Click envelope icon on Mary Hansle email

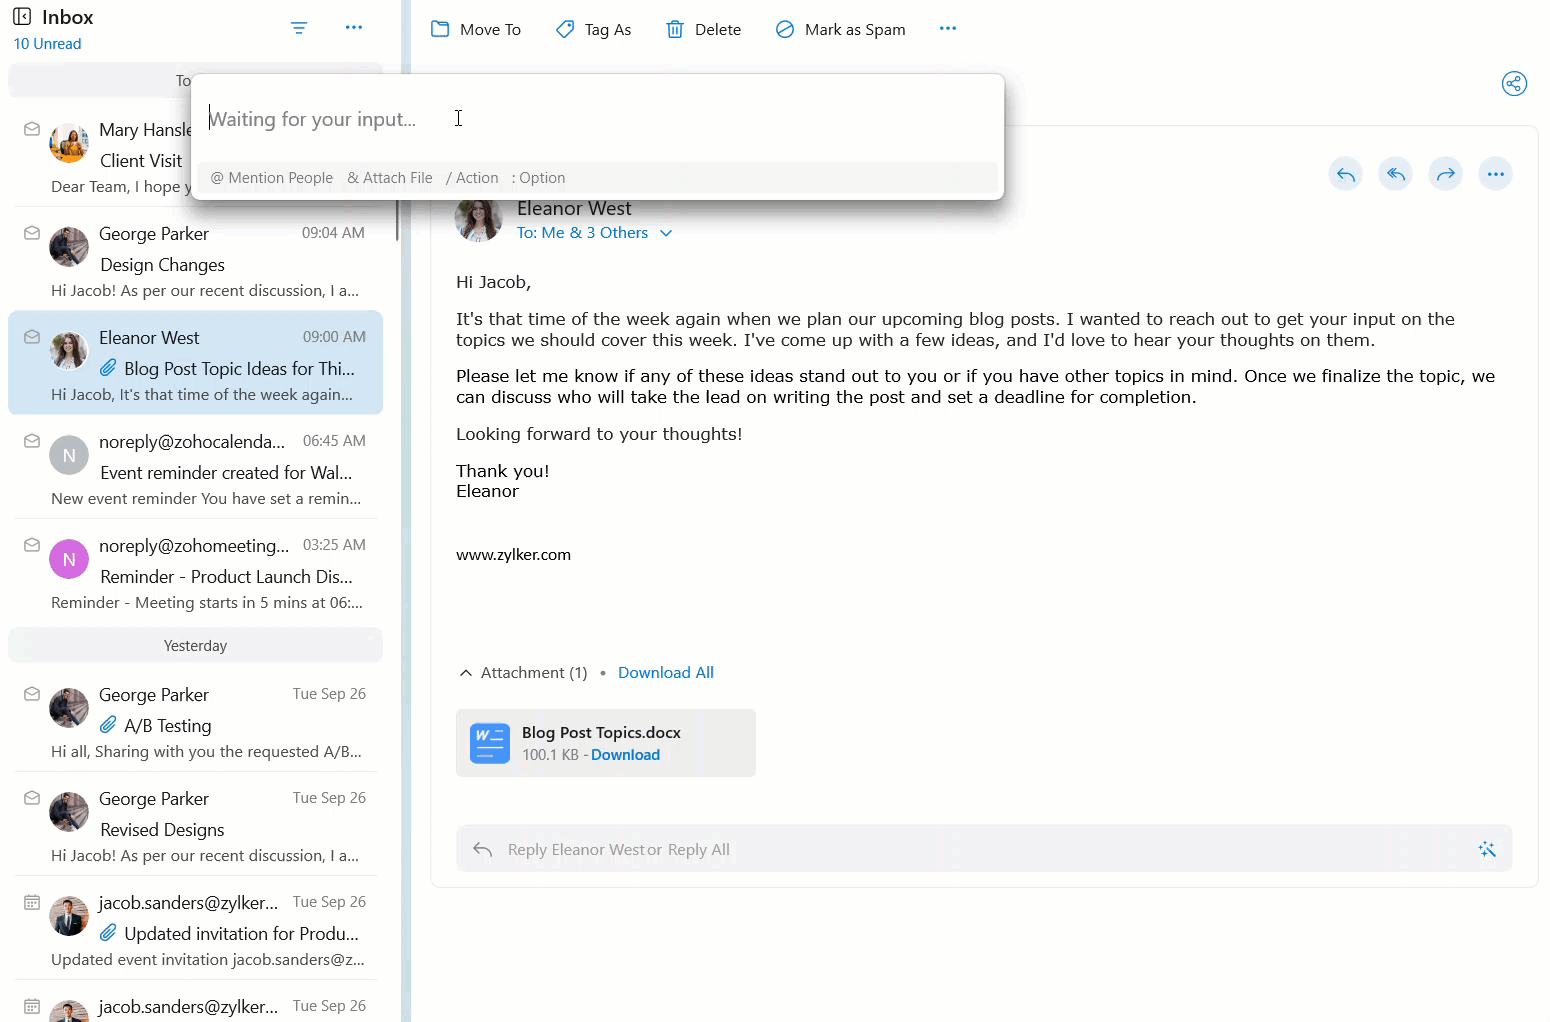pyautogui.click(x=32, y=129)
